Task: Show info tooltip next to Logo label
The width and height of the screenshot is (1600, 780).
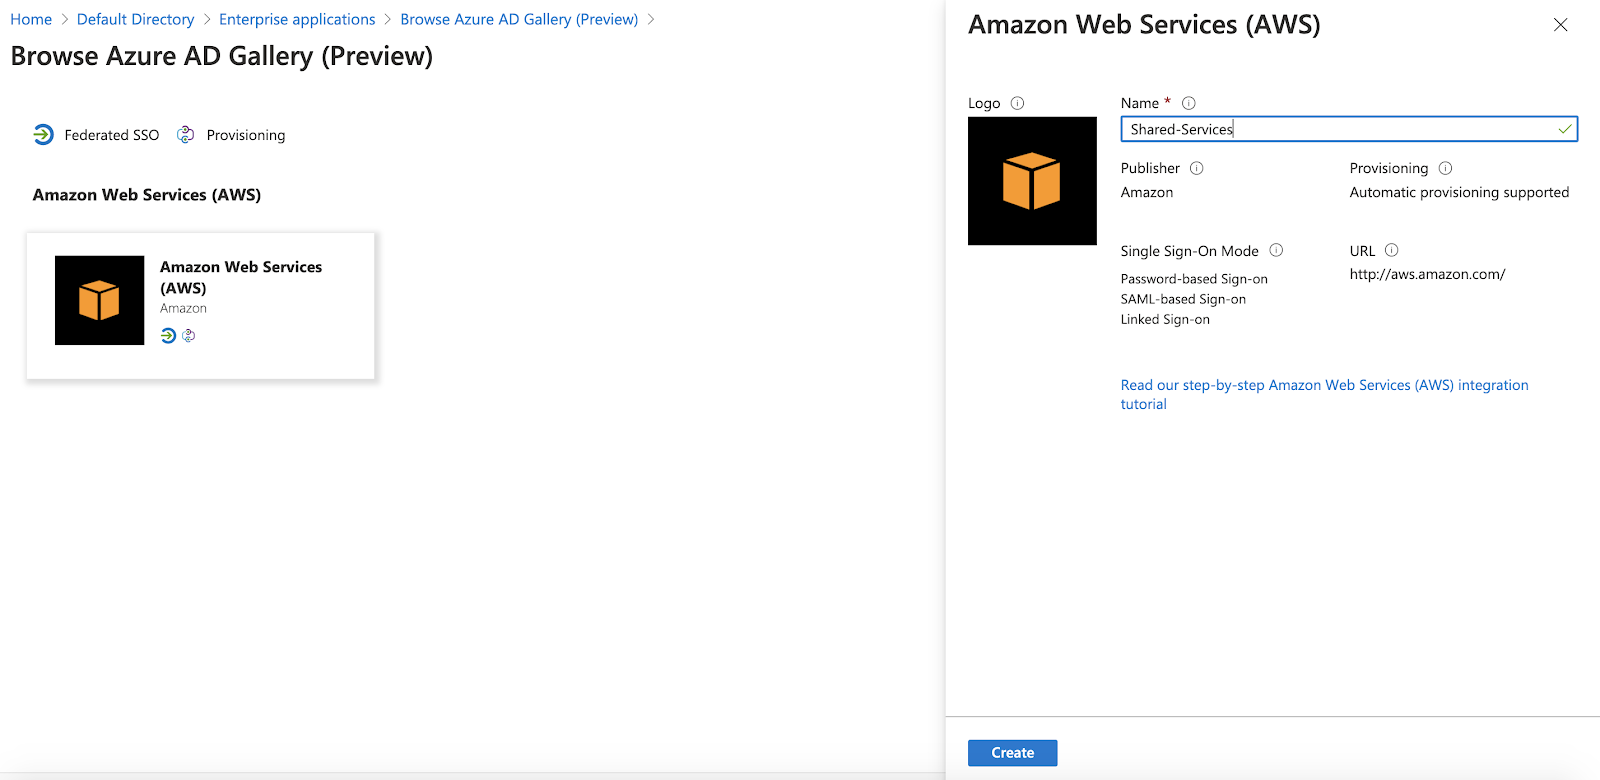Action: (x=1017, y=103)
